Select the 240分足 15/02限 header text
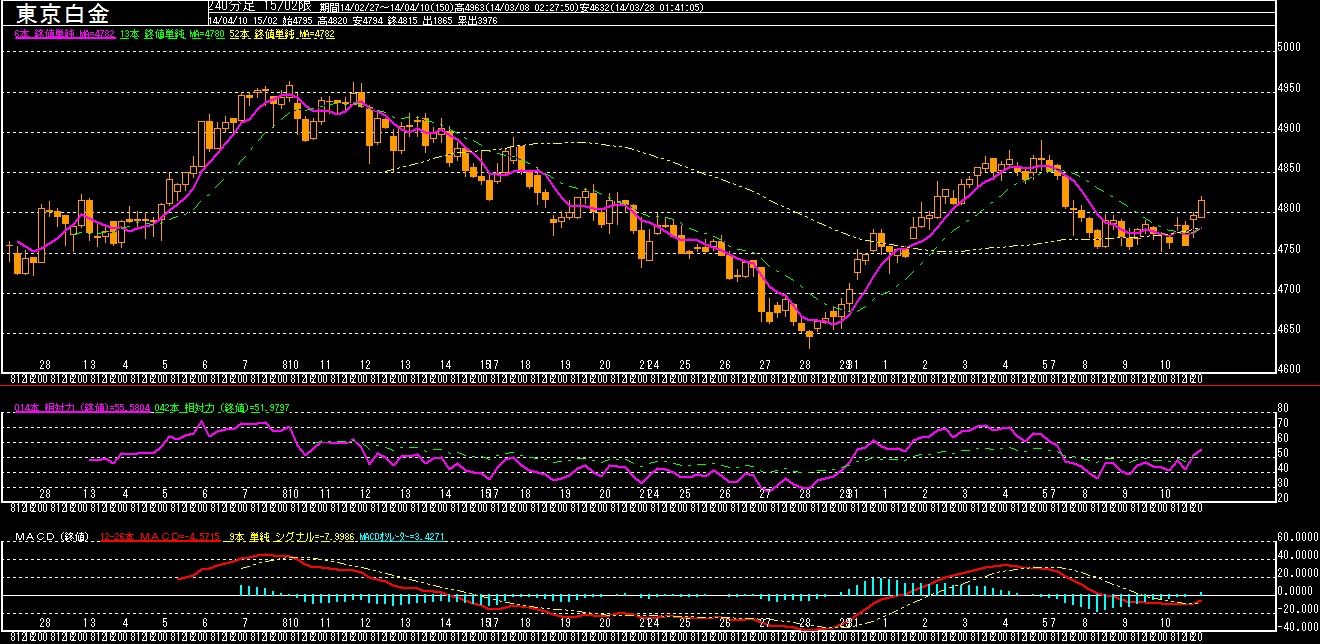The height and width of the screenshot is (644, 1320). pos(260,6)
